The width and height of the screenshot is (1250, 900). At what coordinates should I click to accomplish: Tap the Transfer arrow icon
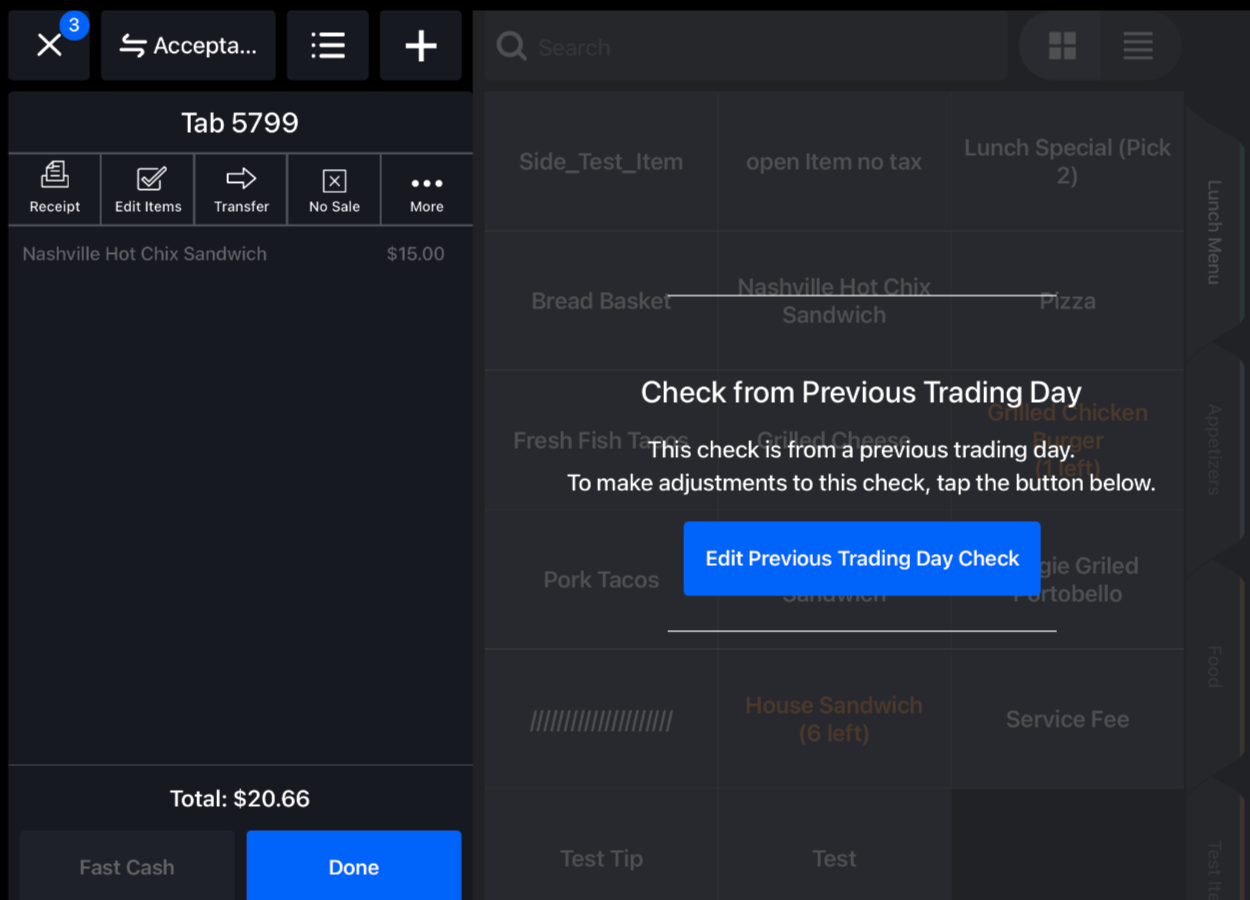[240, 188]
